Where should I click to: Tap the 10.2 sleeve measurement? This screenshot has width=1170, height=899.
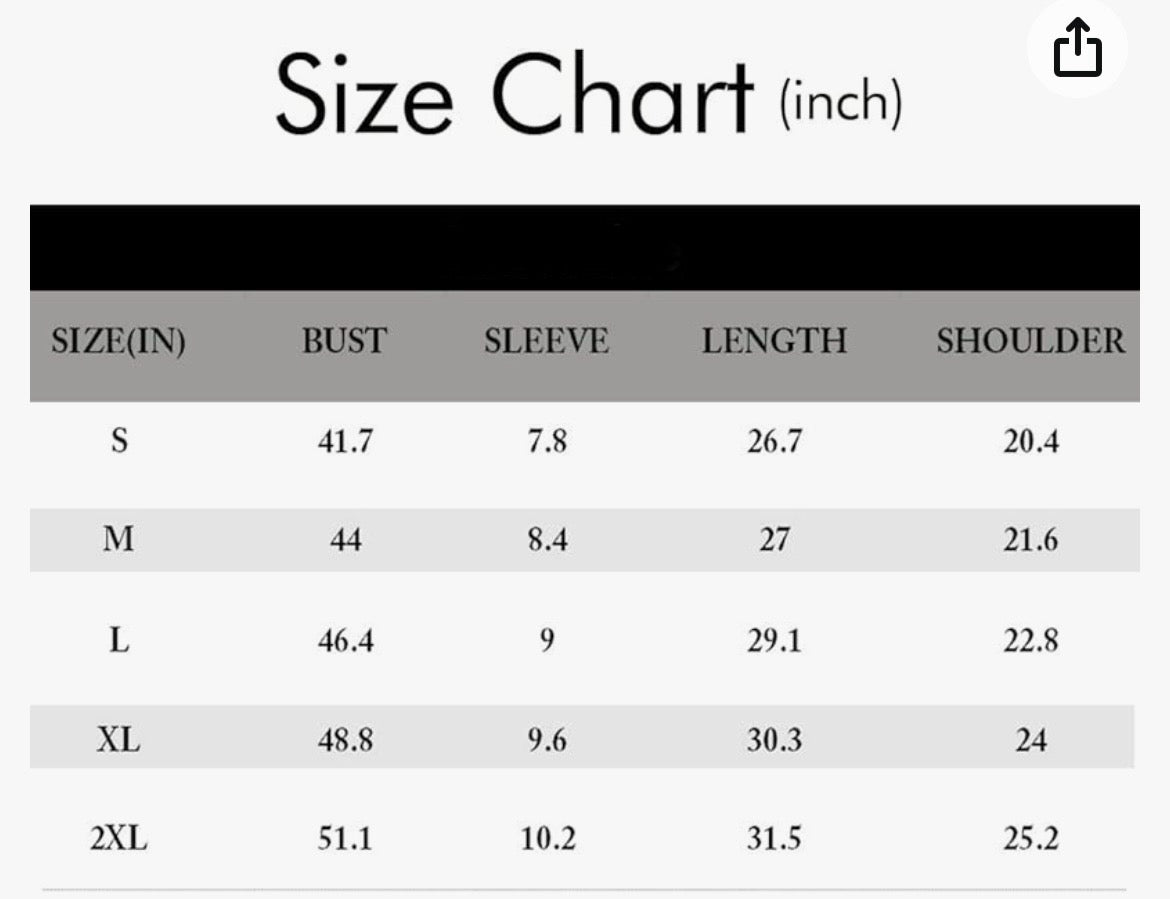548,838
